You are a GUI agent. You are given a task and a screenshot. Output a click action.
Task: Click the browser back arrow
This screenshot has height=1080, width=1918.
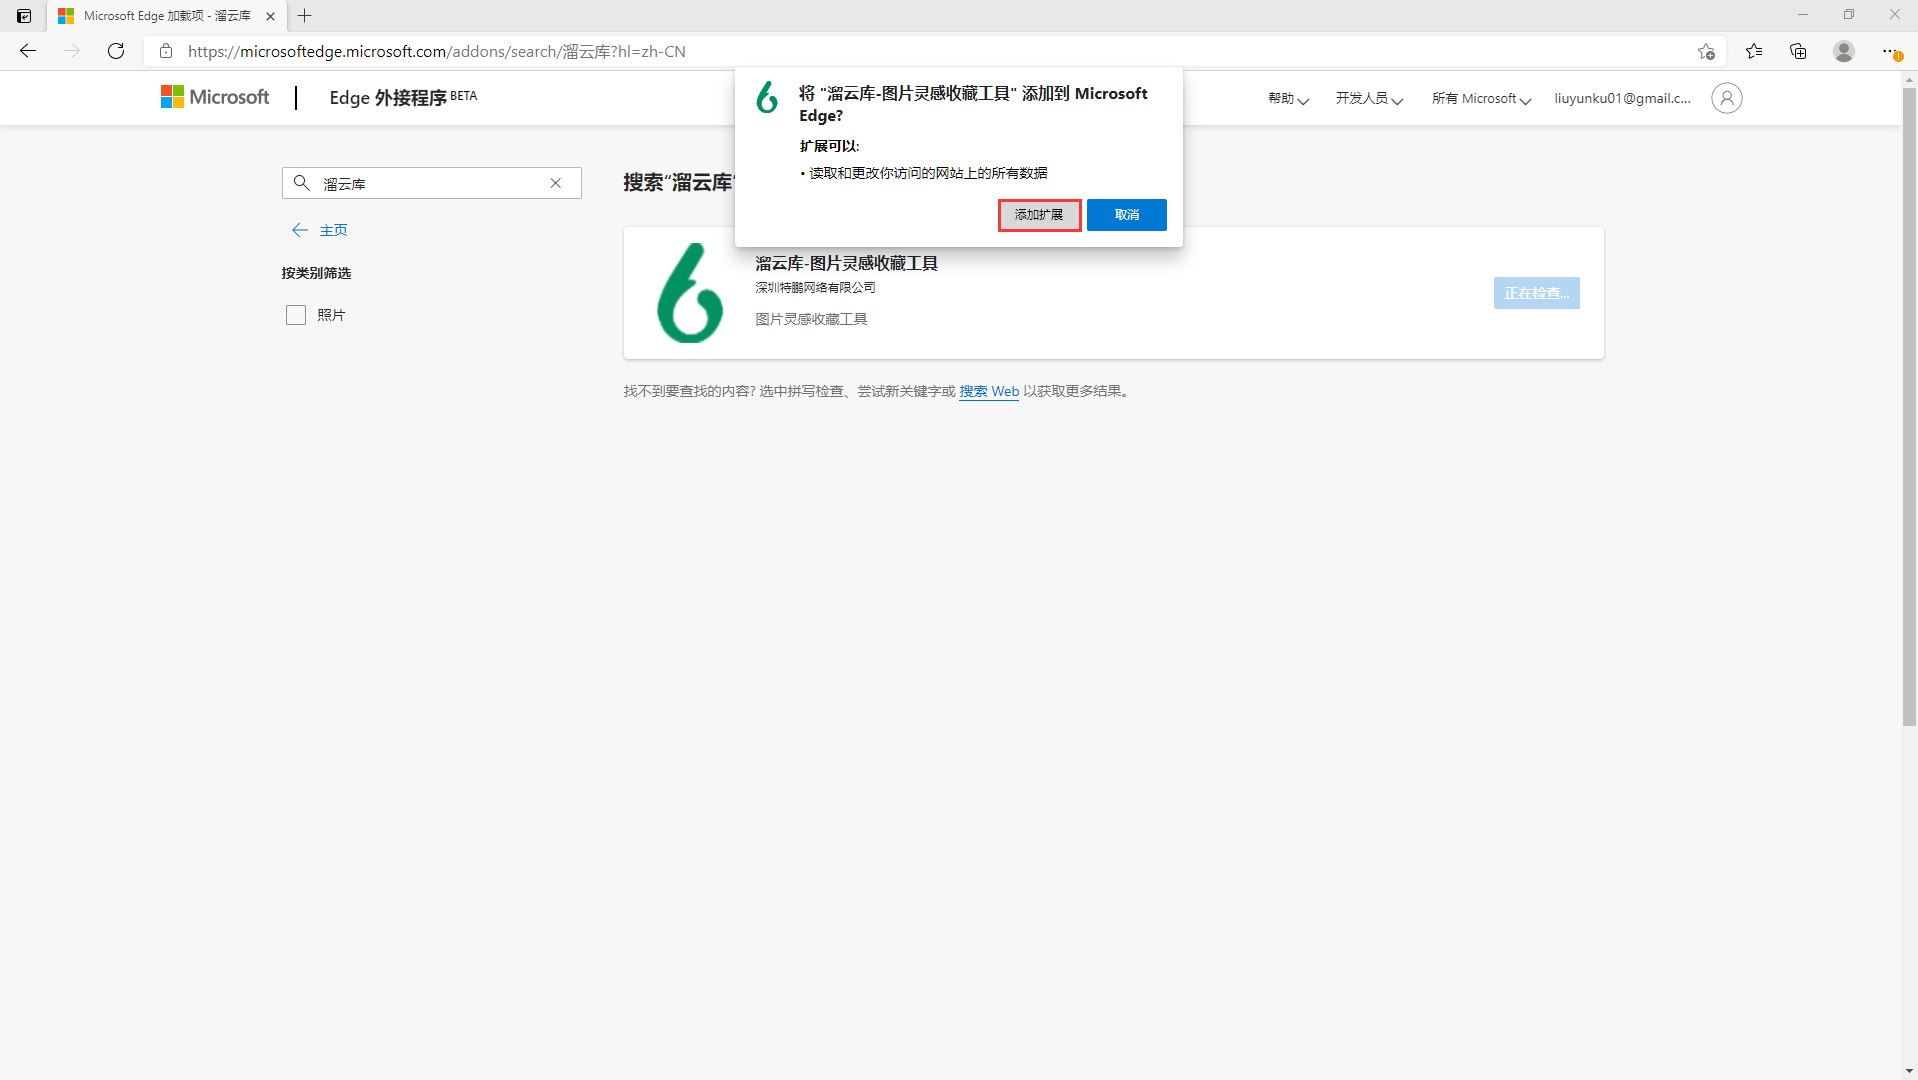pyautogui.click(x=28, y=51)
